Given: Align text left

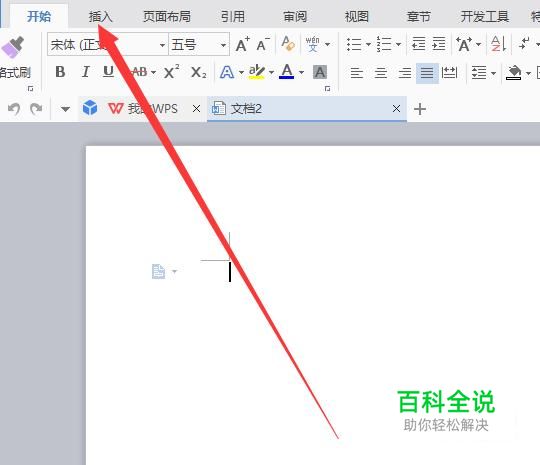Looking at the screenshot, I should click(357, 73).
